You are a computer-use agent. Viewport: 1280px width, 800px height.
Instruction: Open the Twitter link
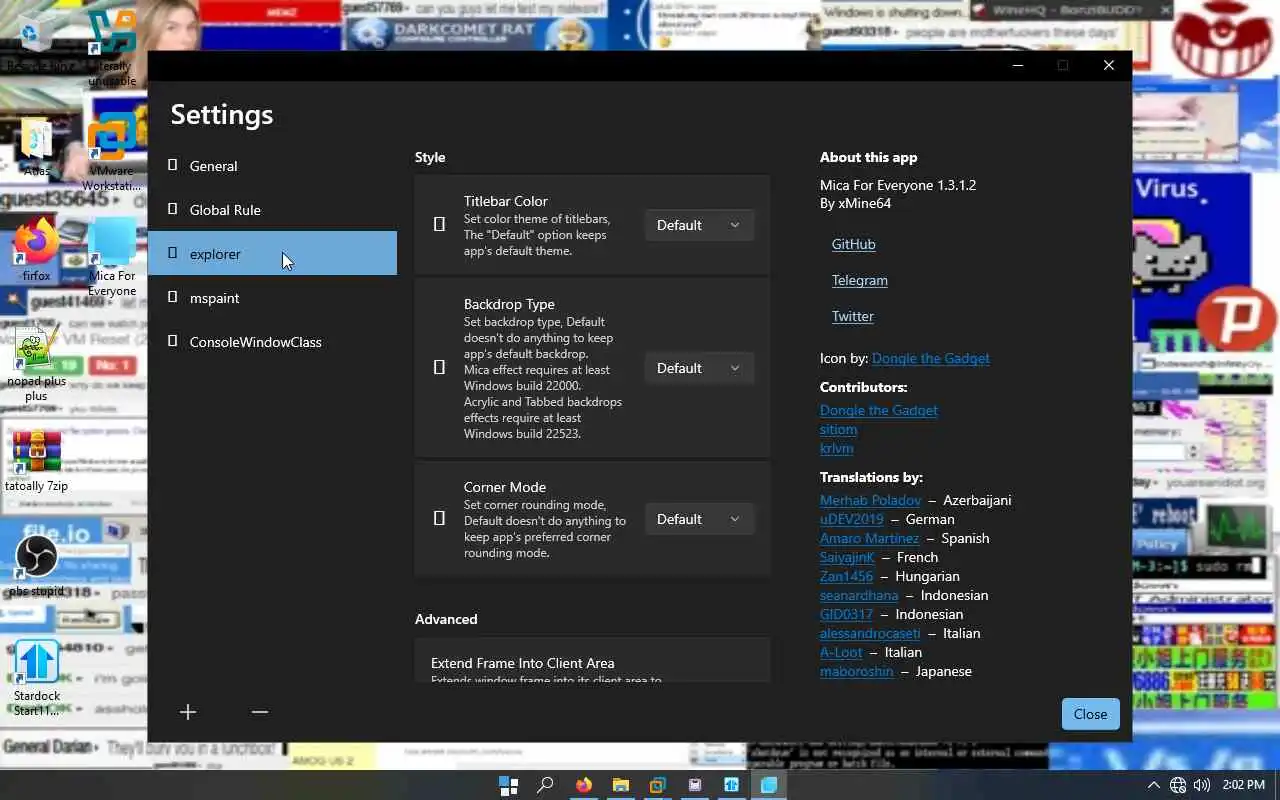[x=852, y=316]
